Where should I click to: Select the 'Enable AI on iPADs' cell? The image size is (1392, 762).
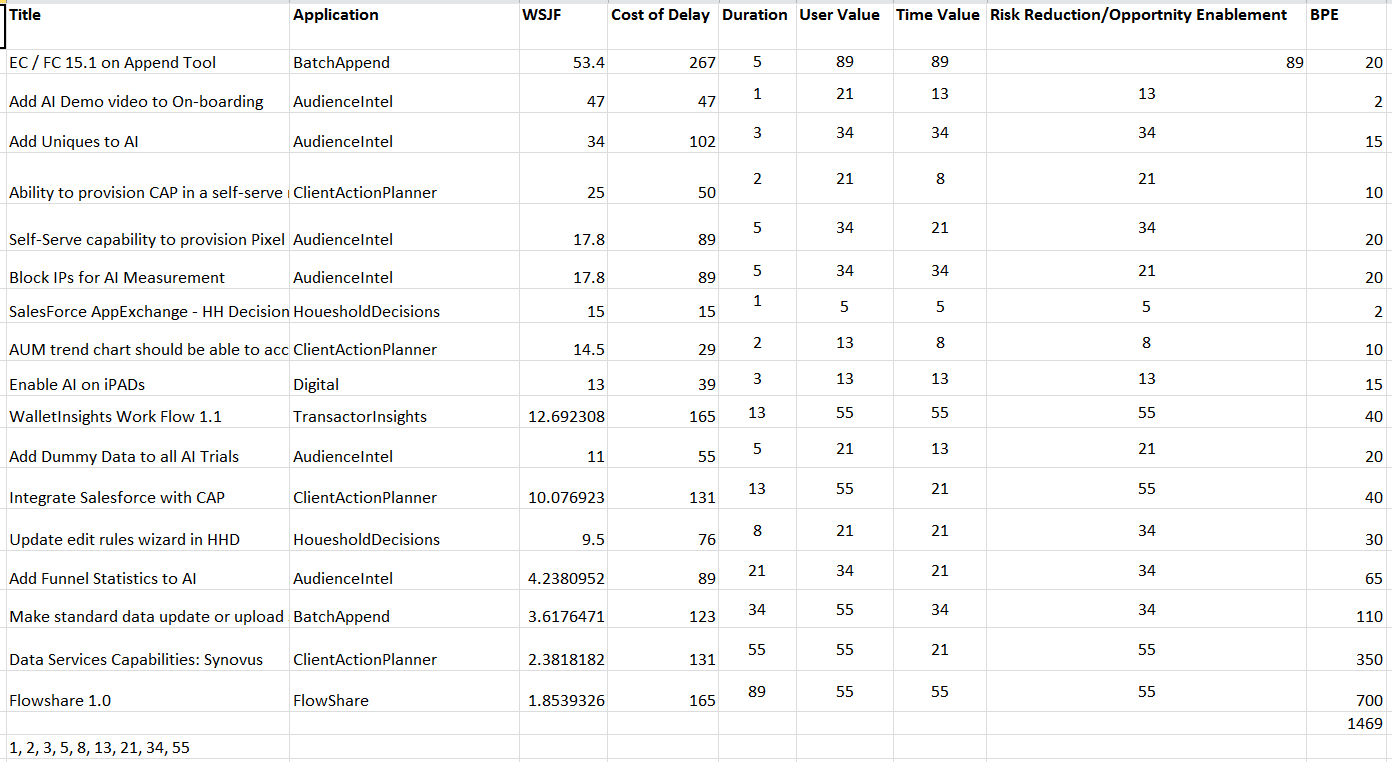click(x=148, y=380)
